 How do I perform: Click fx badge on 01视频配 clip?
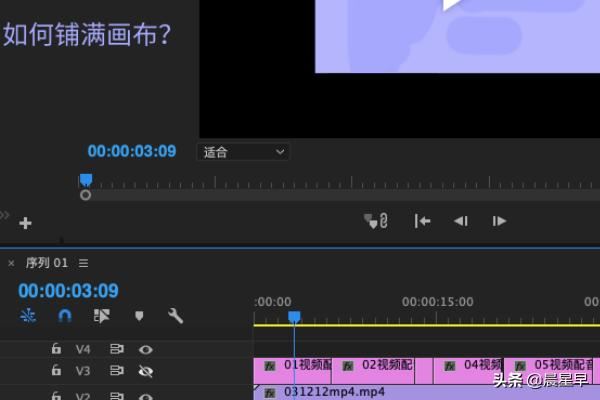pos(270,366)
